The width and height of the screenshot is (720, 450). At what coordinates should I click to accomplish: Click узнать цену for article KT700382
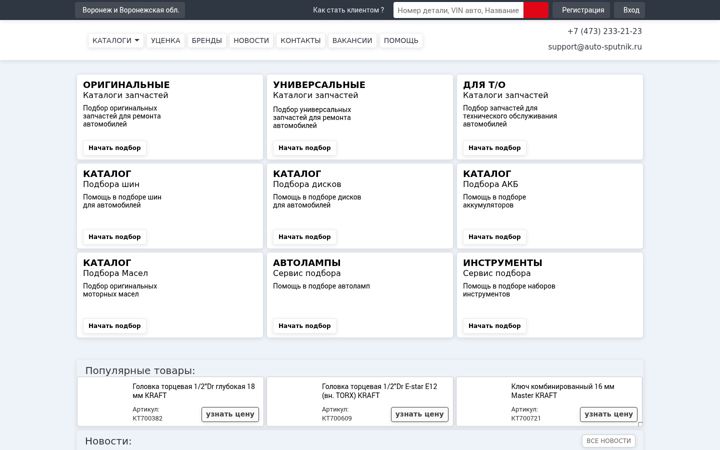230,414
